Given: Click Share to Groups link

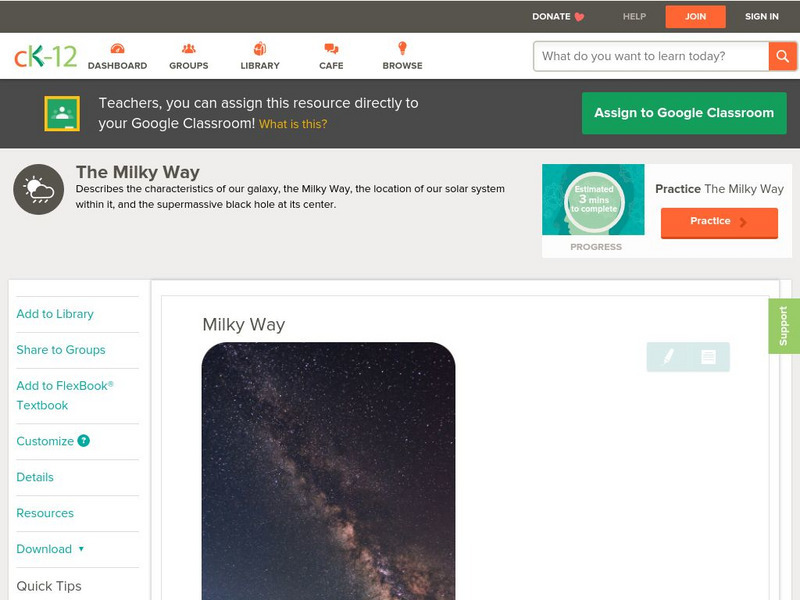Looking at the screenshot, I should 61,349.
